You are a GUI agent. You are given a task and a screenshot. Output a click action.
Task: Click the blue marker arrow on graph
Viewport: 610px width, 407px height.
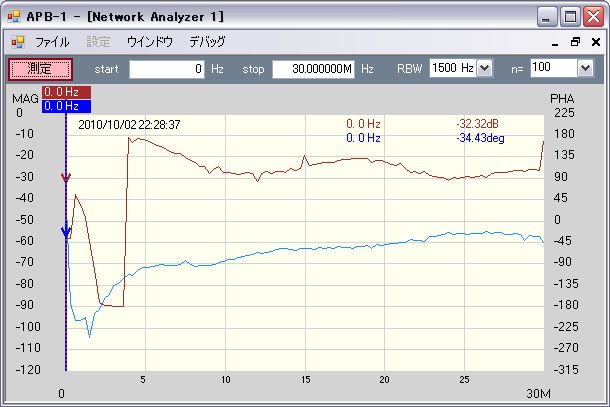coord(66,232)
